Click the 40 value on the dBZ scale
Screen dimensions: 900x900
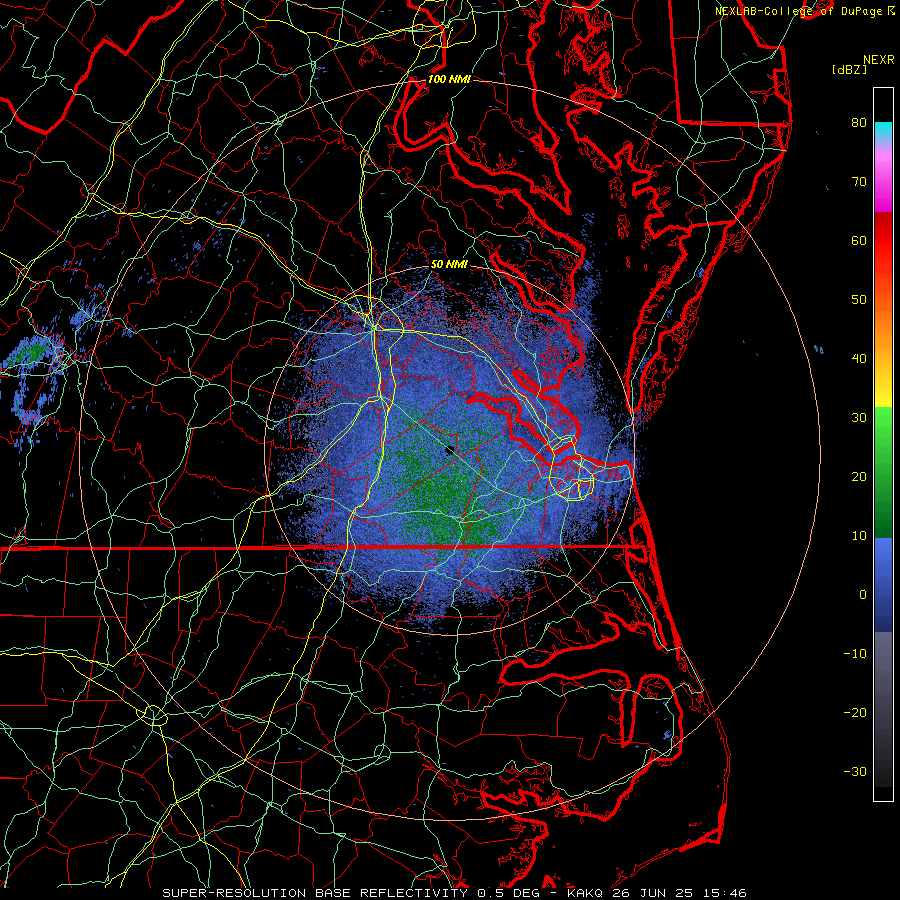tap(859, 359)
